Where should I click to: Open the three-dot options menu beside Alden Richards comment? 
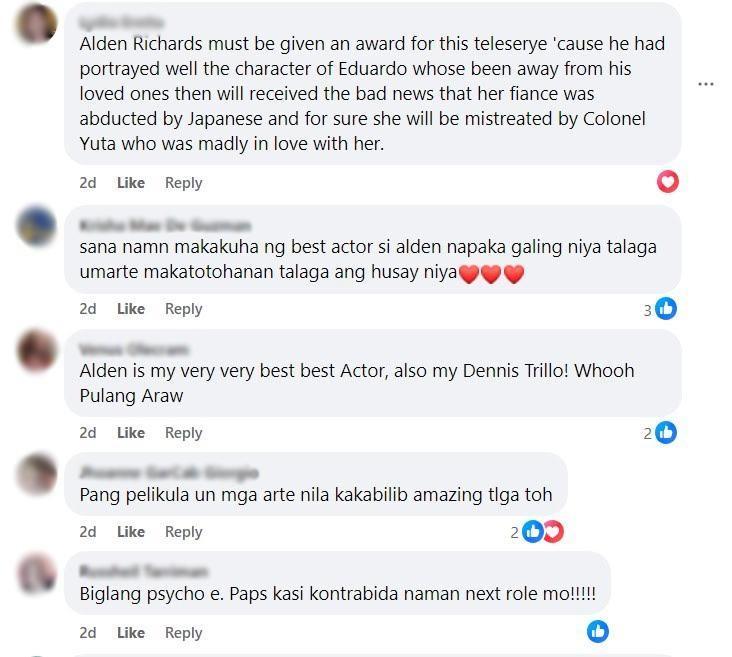point(705,84)
